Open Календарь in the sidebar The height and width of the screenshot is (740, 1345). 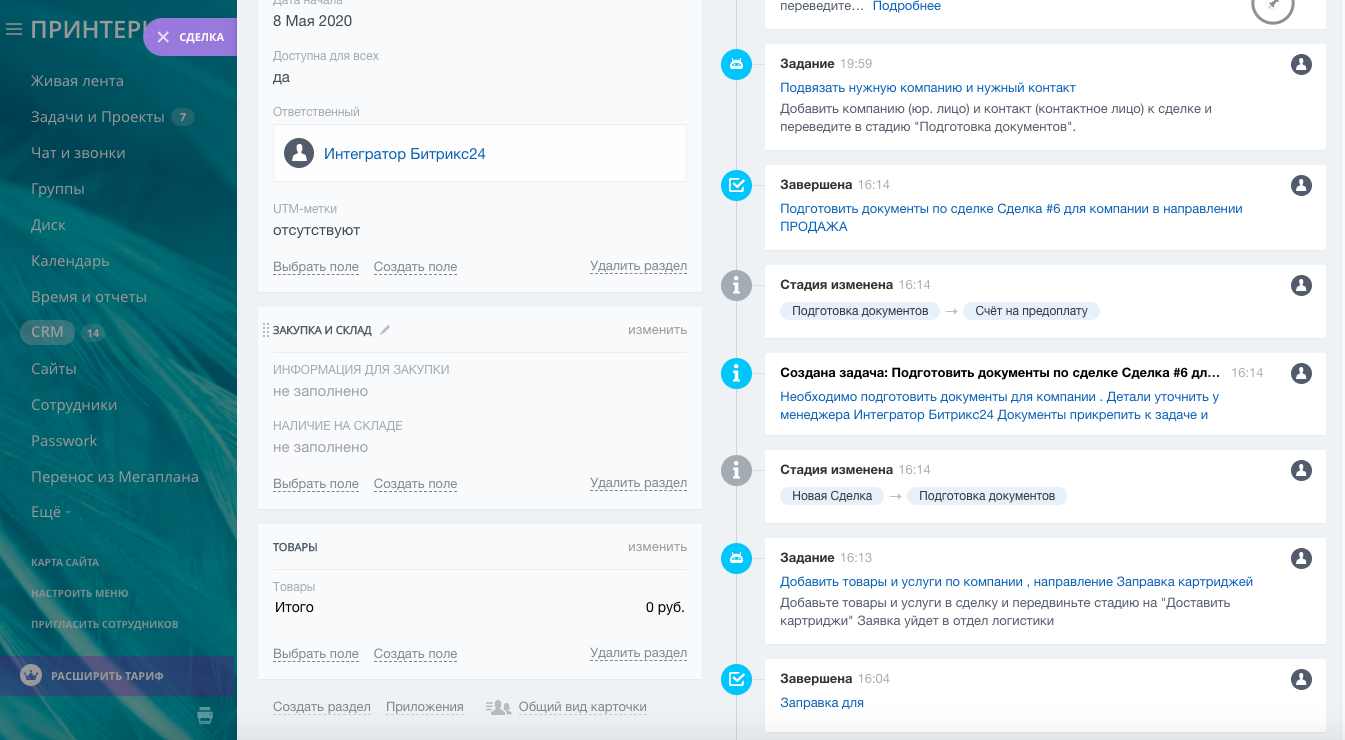pyautogui.click(x=70, y=261)
